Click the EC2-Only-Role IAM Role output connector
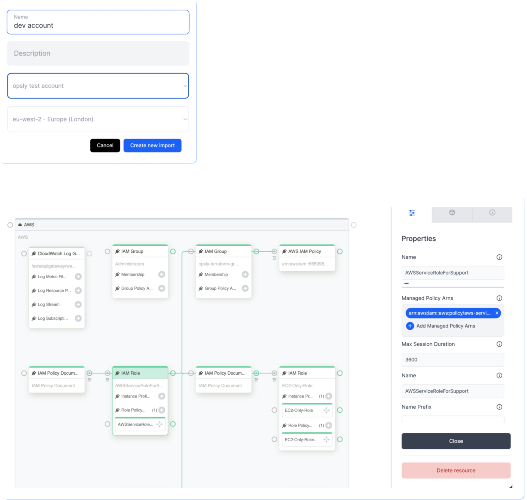The height and width of the screenshot is (500, 527). tap(340, 373)
